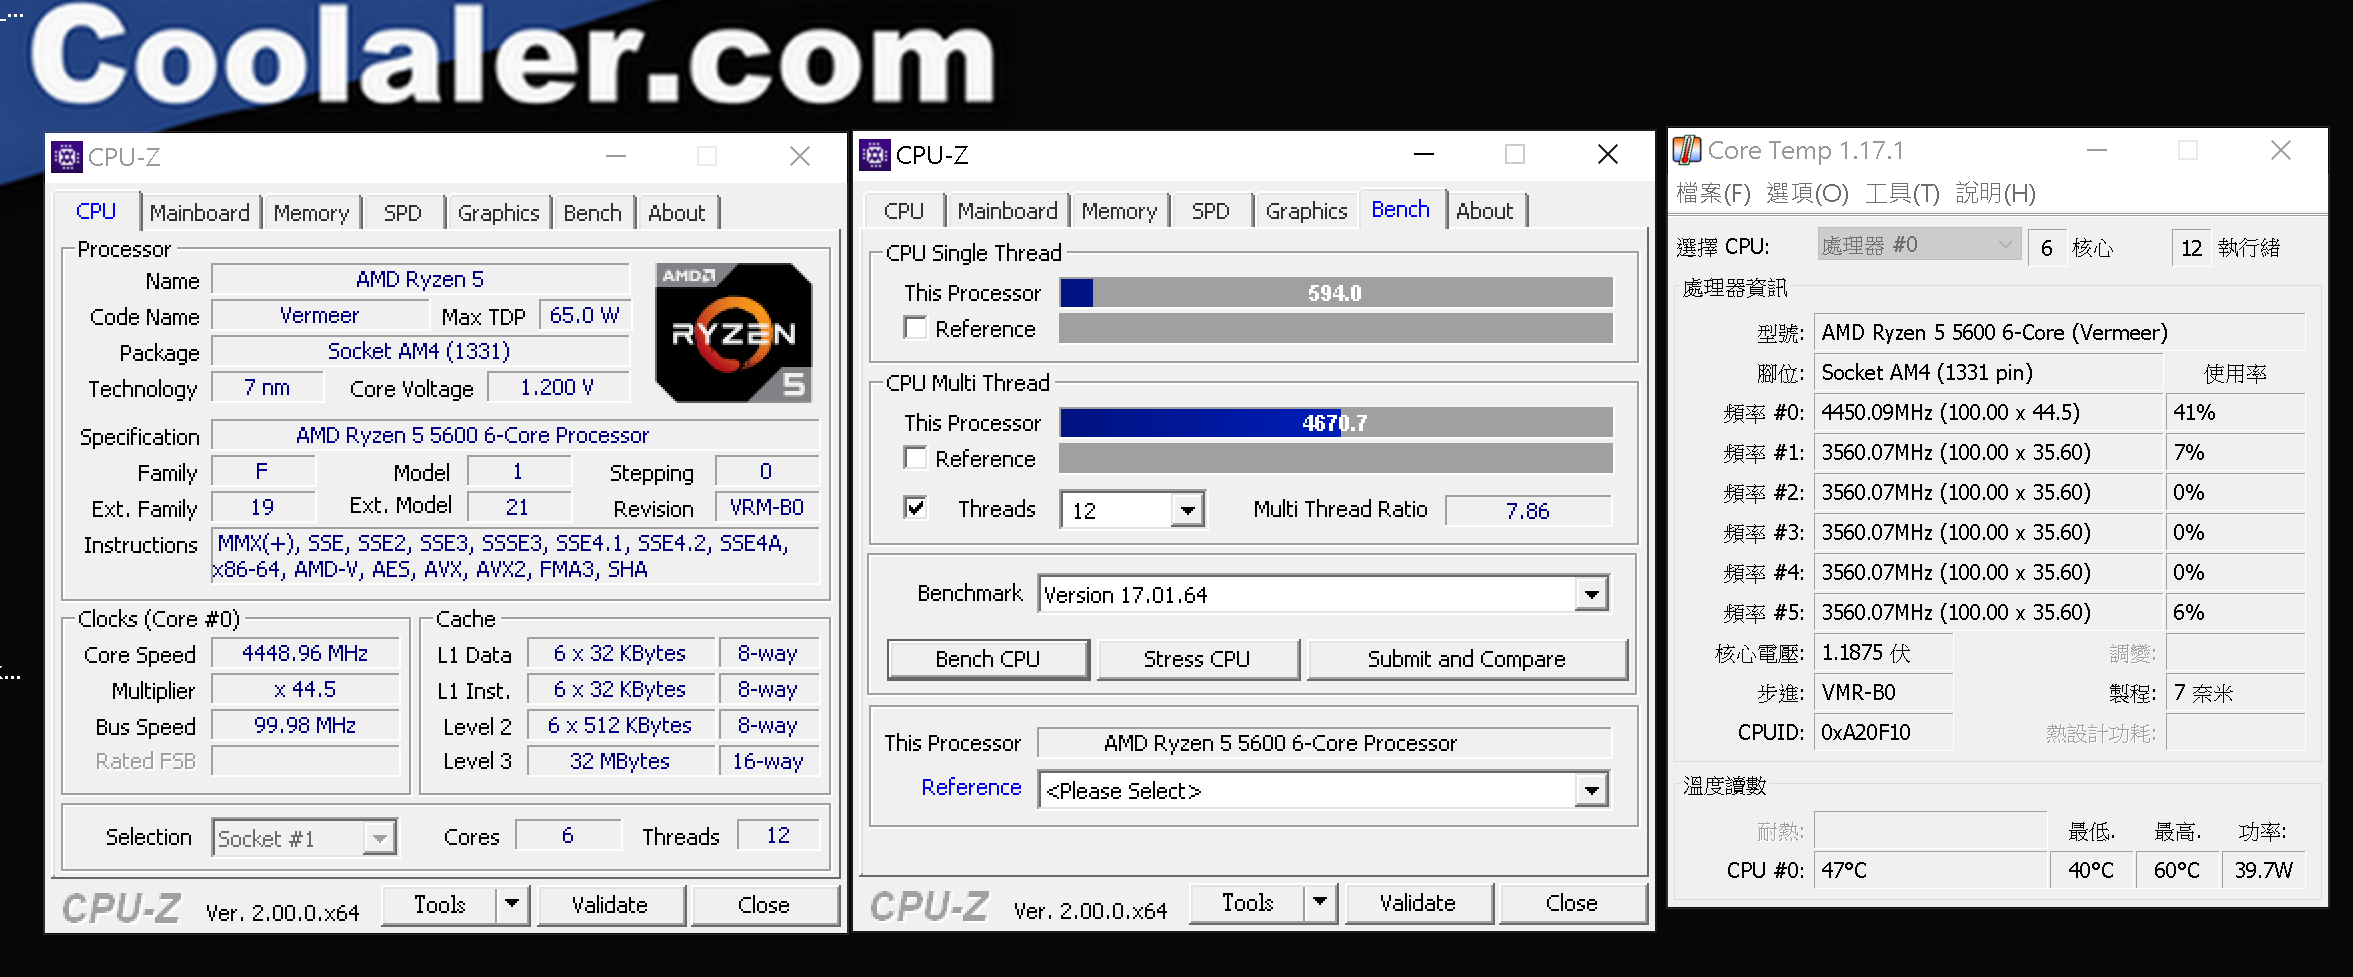Select Mainboard tab in the Bench CPU-Z window

(1008, 211)
